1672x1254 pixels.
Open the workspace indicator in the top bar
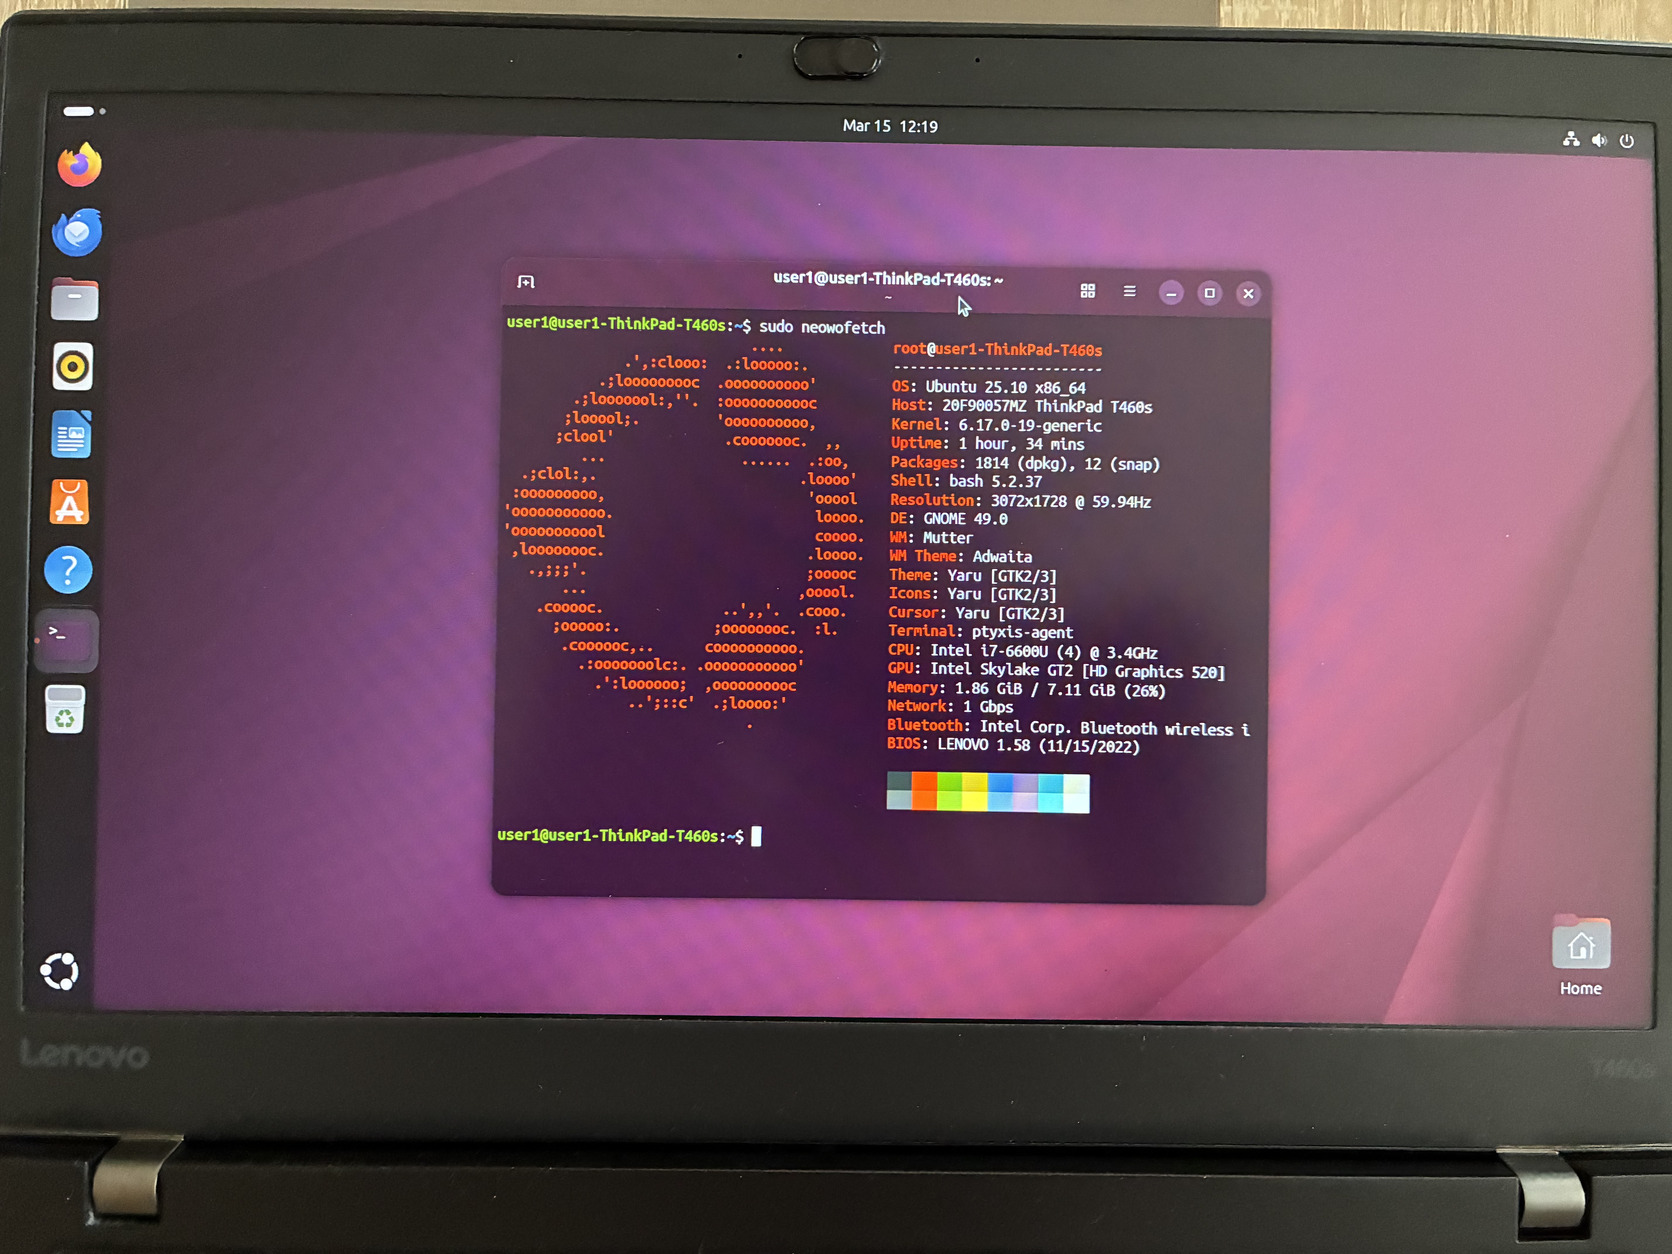tap(84, 111)
